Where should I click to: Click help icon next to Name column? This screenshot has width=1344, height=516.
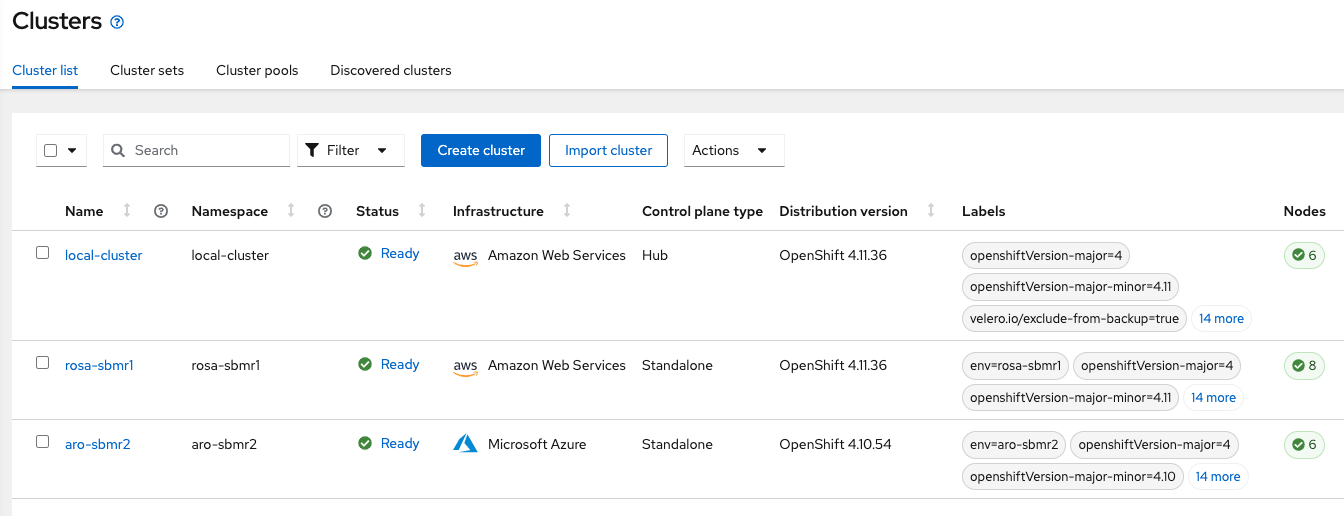[161, 211]
